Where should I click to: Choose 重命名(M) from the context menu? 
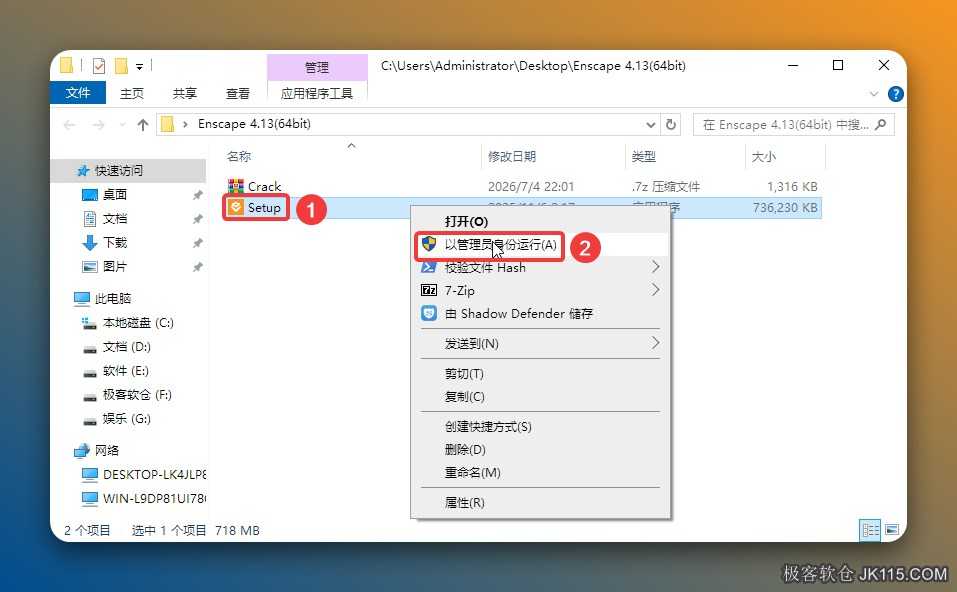point(540,472)
